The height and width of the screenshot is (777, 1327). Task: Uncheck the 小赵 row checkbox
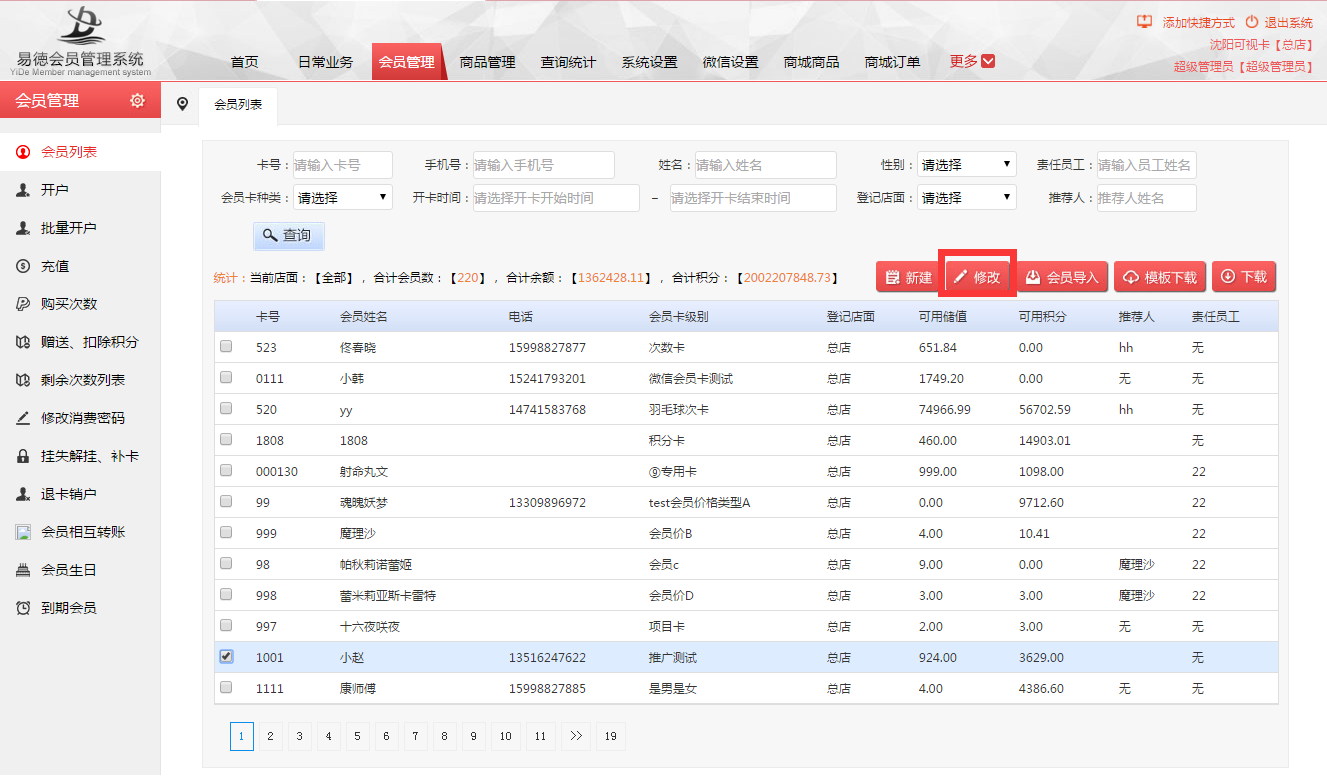226,656
